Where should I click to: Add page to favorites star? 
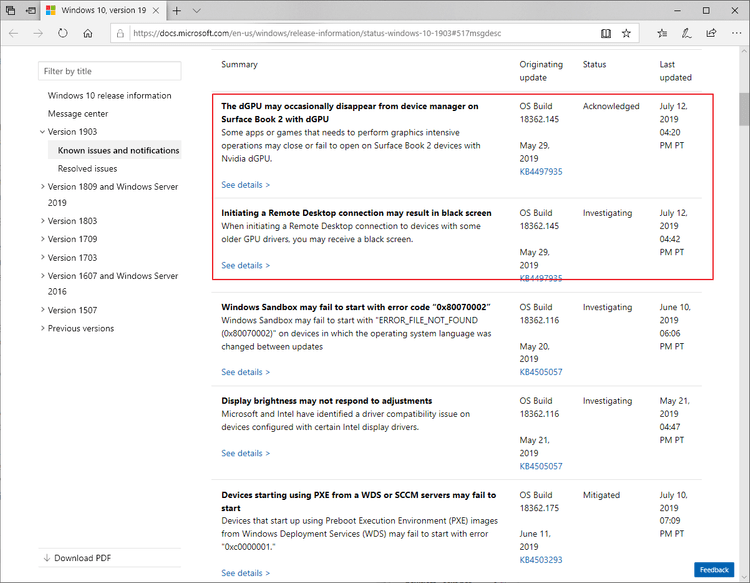click(626, 33)
